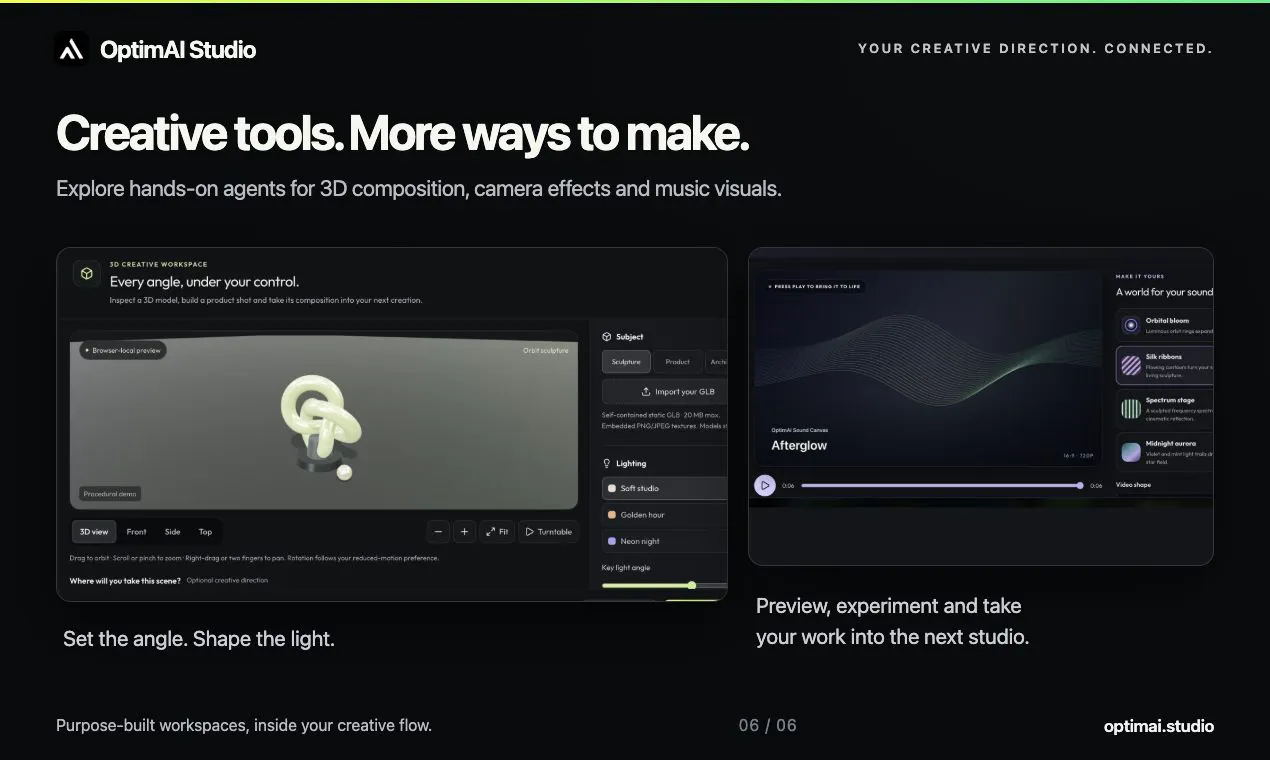Choose the Neon night lighting preset

coord(665,541)
